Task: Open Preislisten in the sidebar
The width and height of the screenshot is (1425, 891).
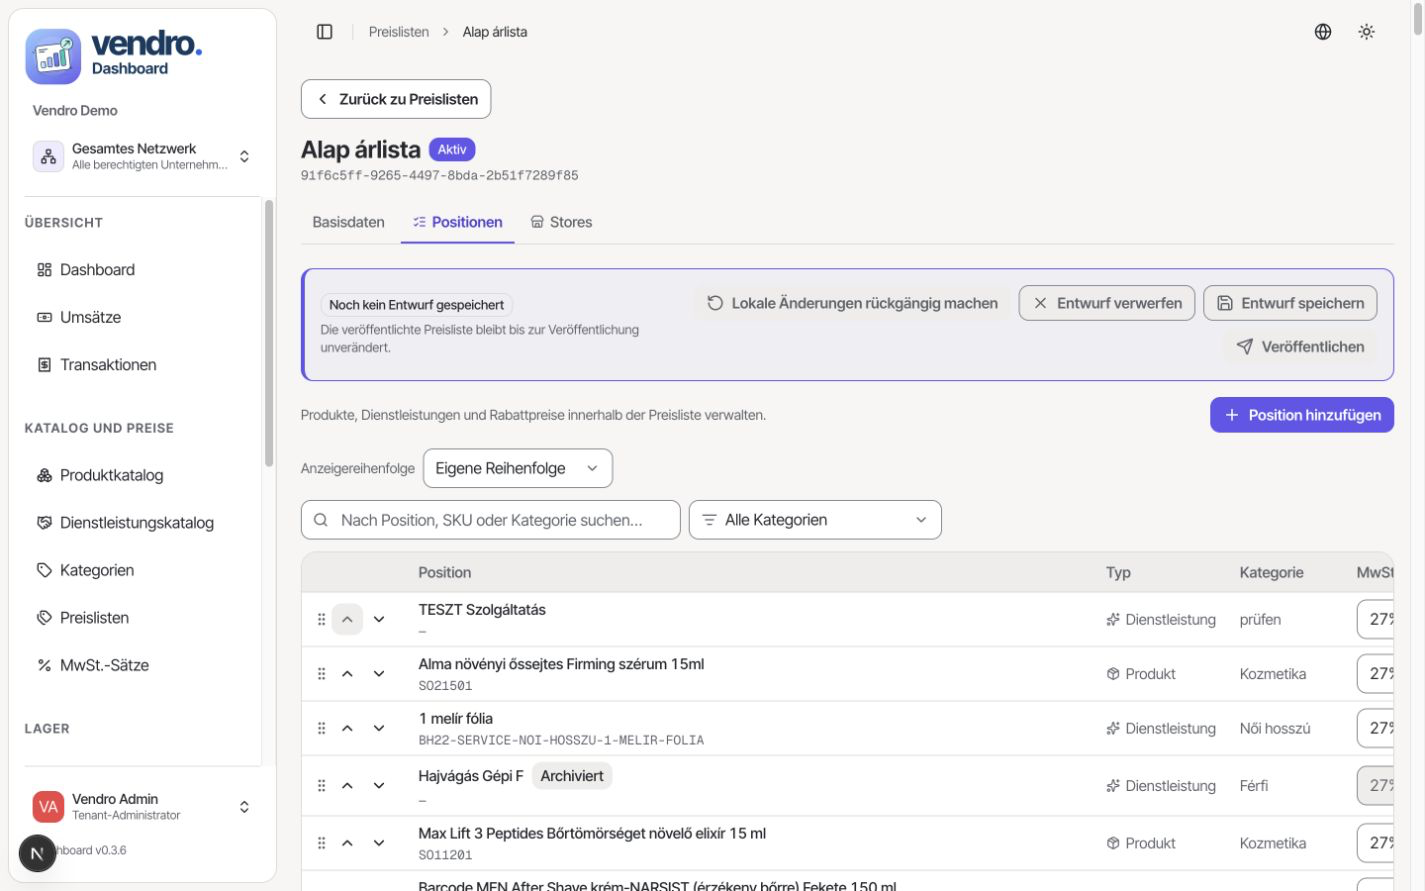Action: click(142, 618)
